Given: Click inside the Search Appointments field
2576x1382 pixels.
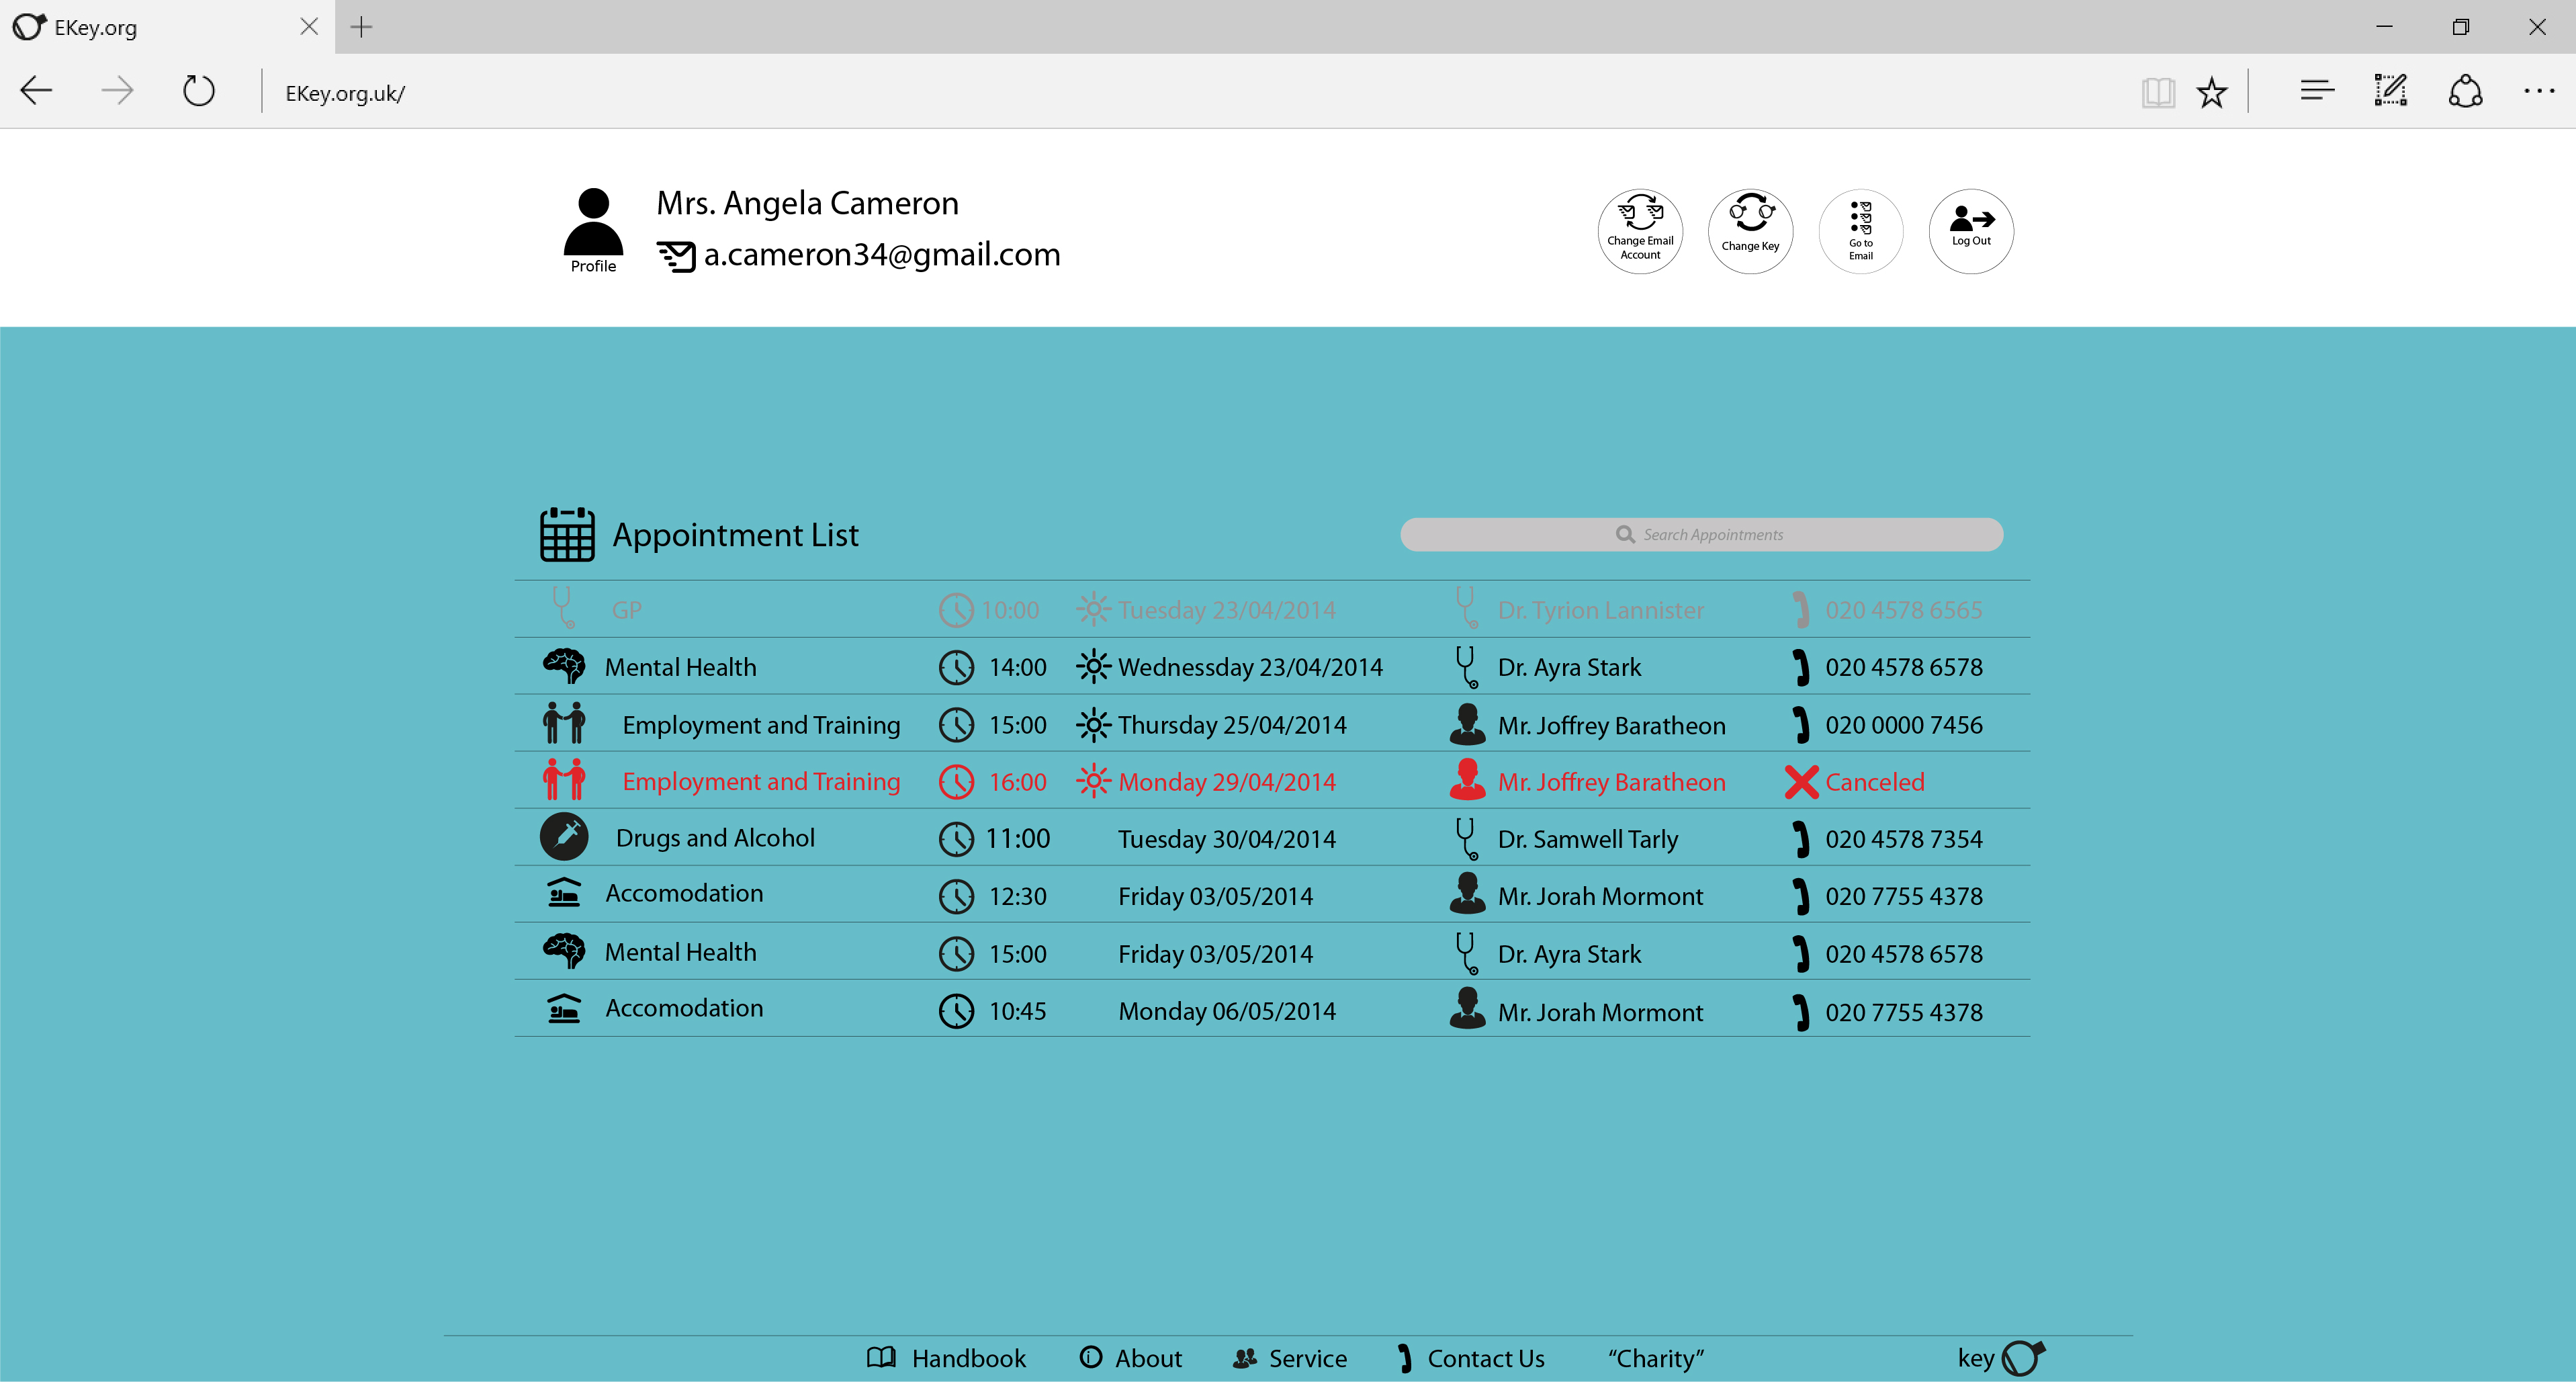Looking at the screenshot, I should 1701,535.
